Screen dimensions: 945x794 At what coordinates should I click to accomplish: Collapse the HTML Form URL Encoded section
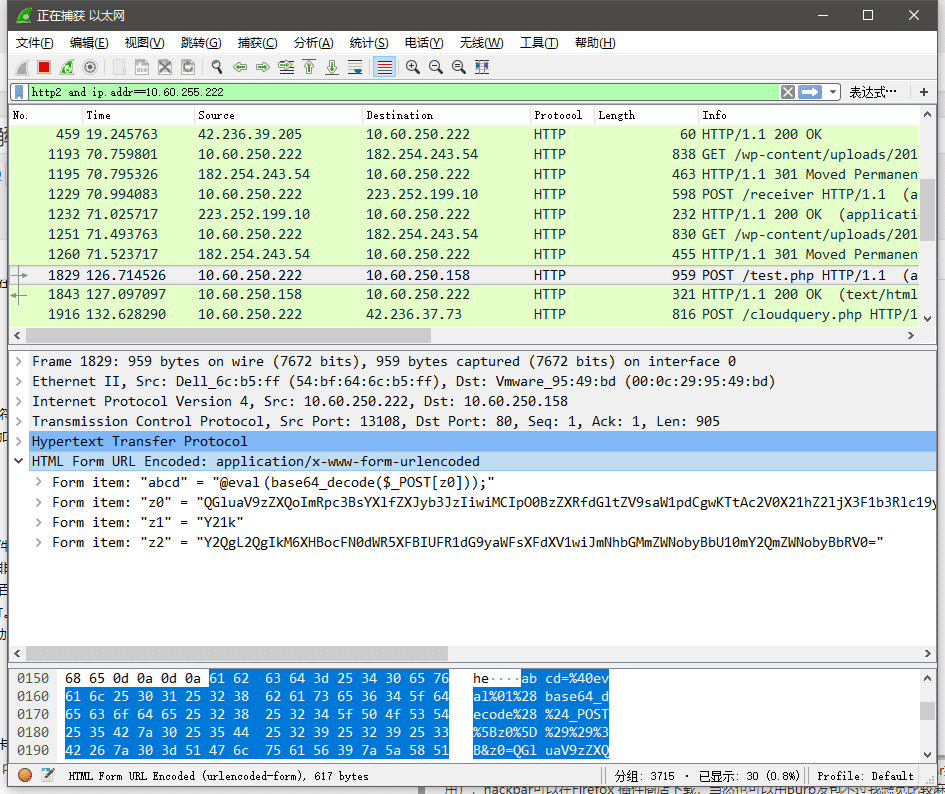19,461
